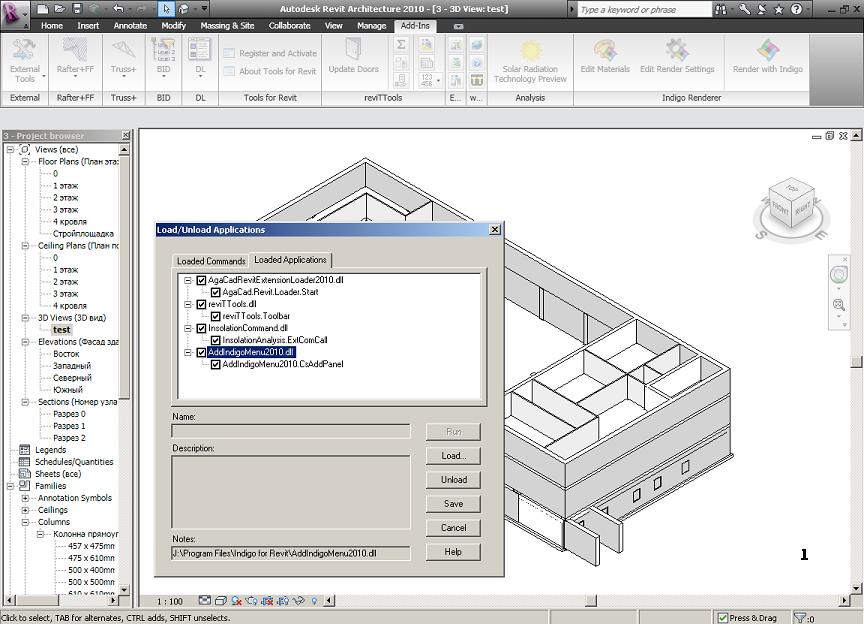Click the Rafter+FF ribbon icon
The image size is (864, 624).
click(75, 50)
